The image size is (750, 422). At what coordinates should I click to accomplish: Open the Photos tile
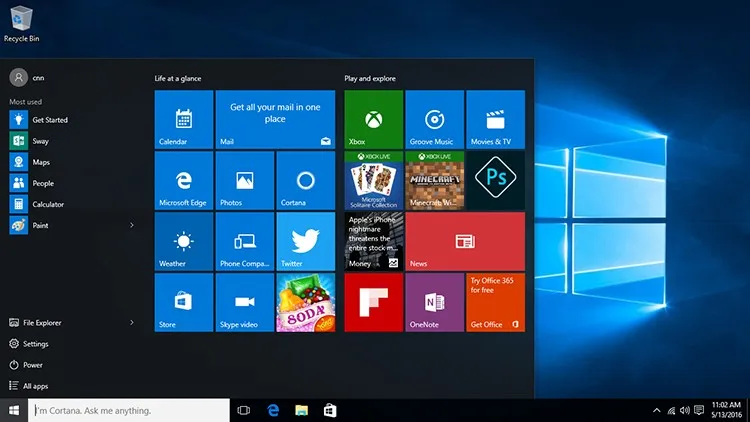coord(244,180)
